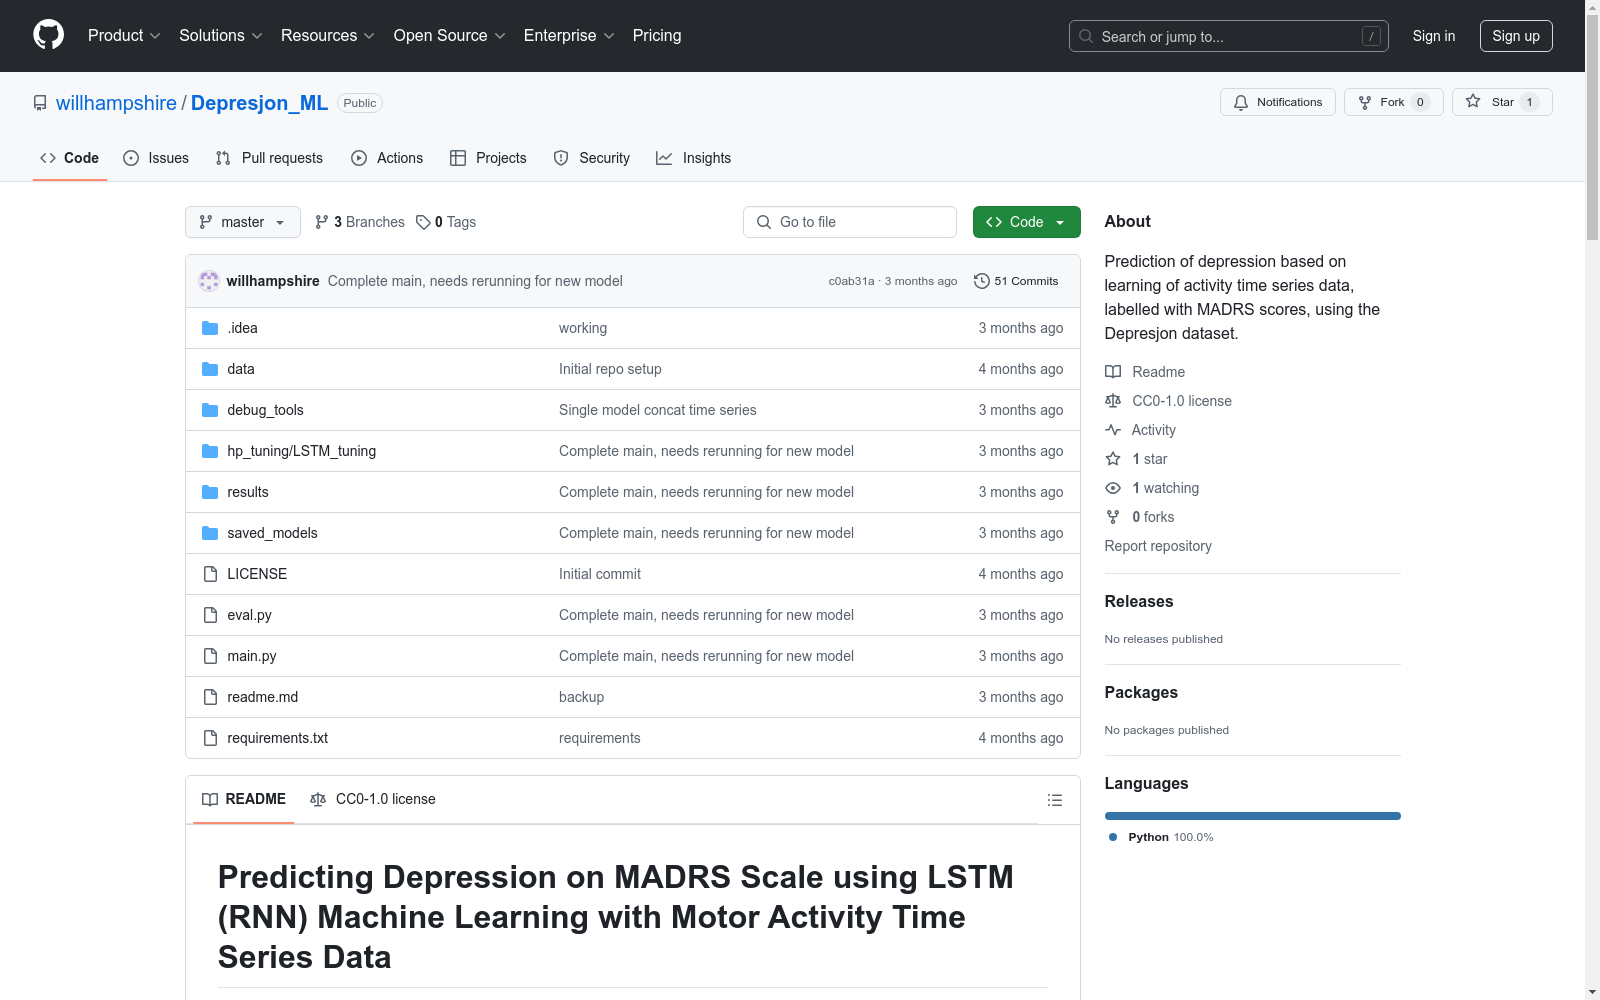Click the folder icon for results
Image resolution: width=1600 pixels, height=1000 pixels.
[210, 492]
